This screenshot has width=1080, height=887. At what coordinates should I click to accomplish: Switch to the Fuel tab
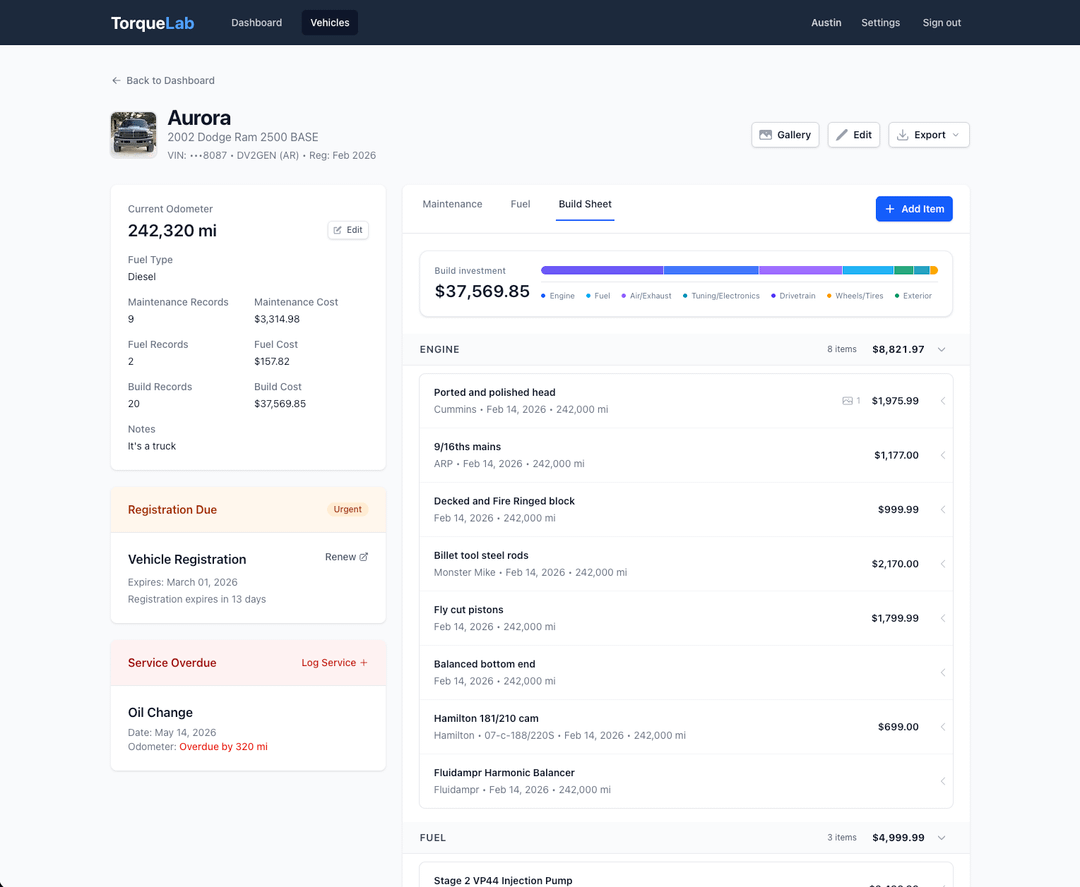tap(520, 204)
